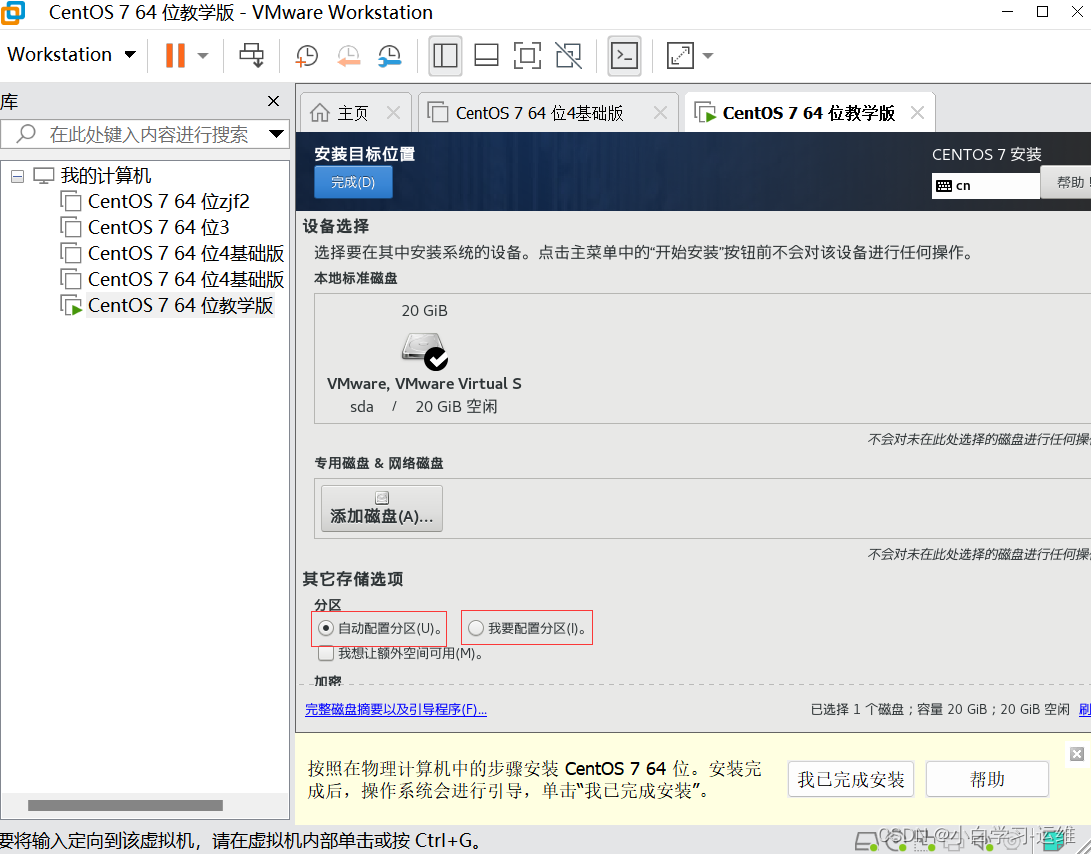Enable the 我想让额外空间可用(M) checkbox
Image resolution: width=1091 pixels, height=854 pixels.
(325, 654)
